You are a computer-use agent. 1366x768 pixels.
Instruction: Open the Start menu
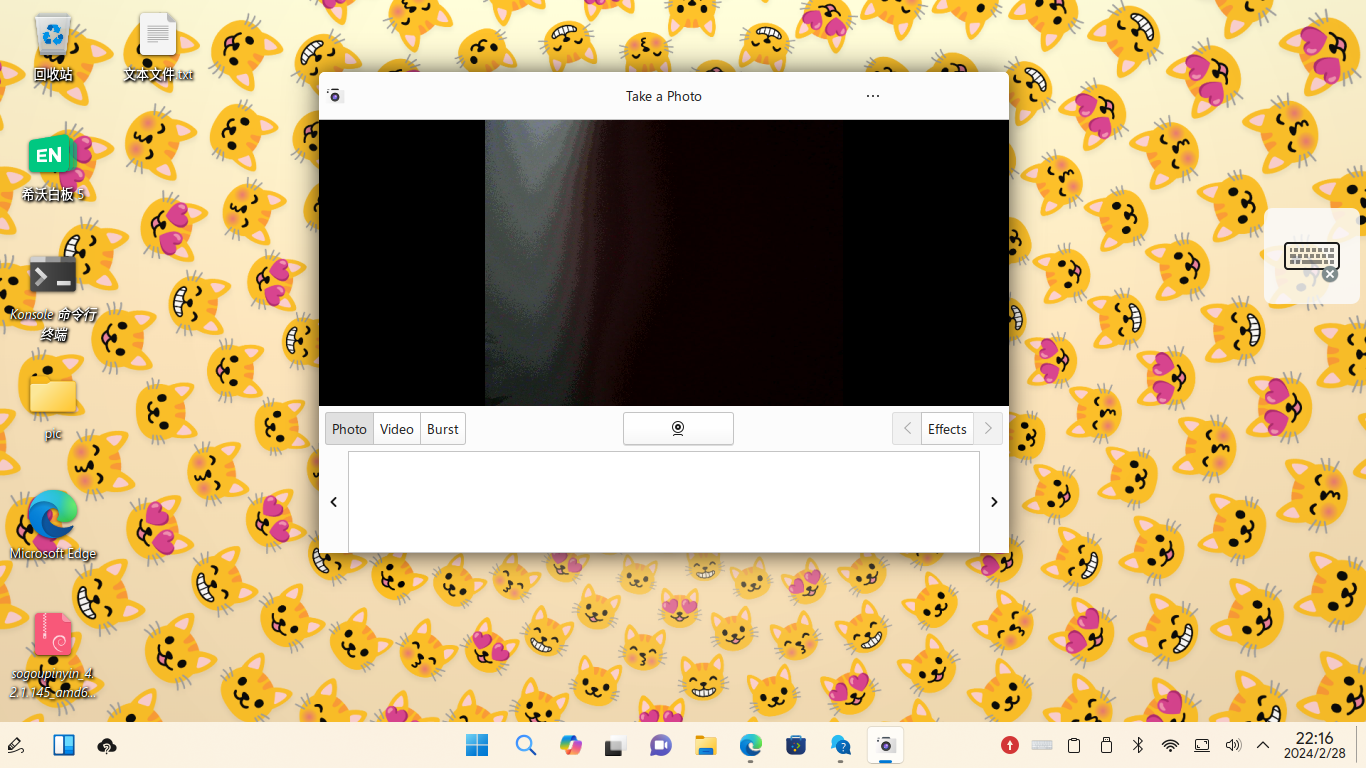[477, 745]
